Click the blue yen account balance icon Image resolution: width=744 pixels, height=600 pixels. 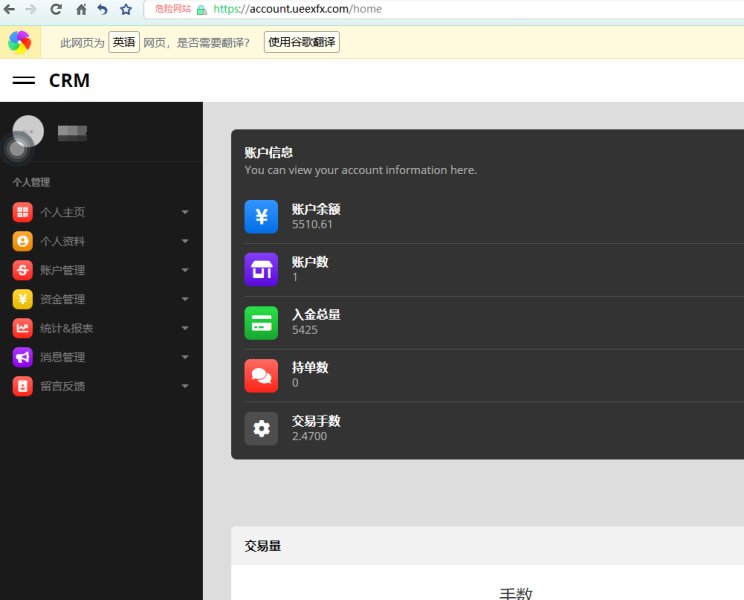pyautogui.click(x=261, y=217)
